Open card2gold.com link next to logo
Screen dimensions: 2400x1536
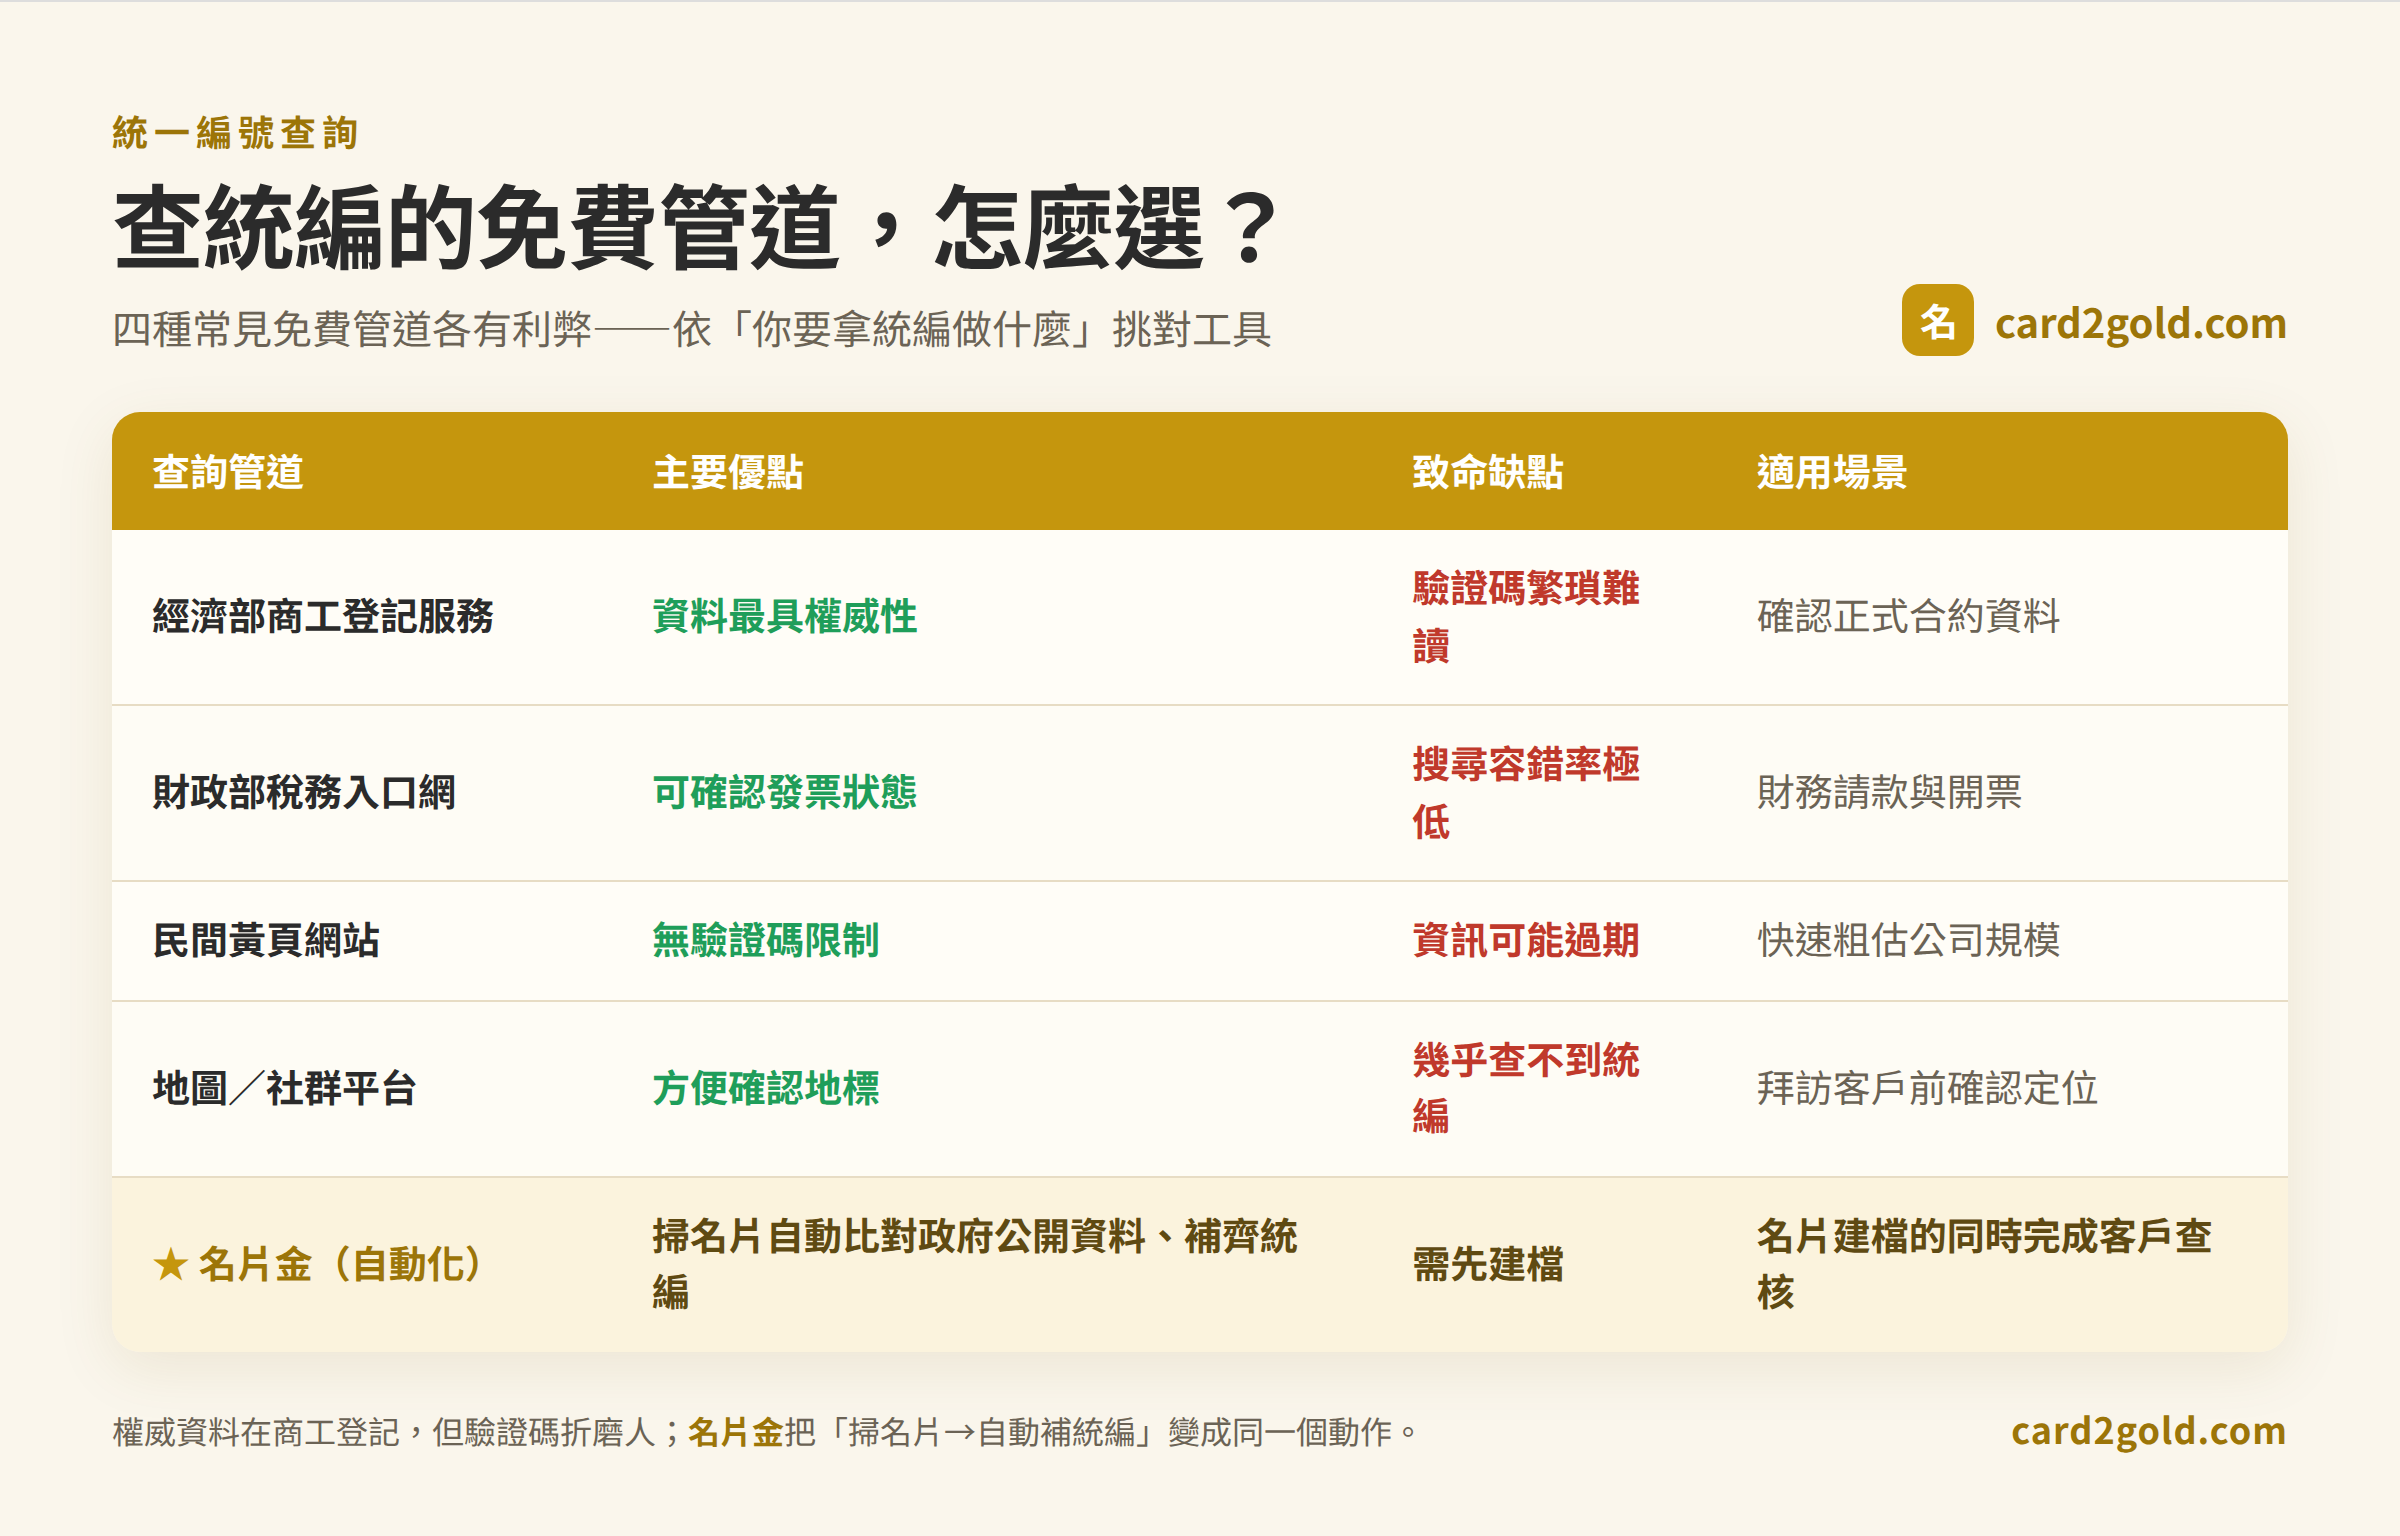pos(2140,324)
